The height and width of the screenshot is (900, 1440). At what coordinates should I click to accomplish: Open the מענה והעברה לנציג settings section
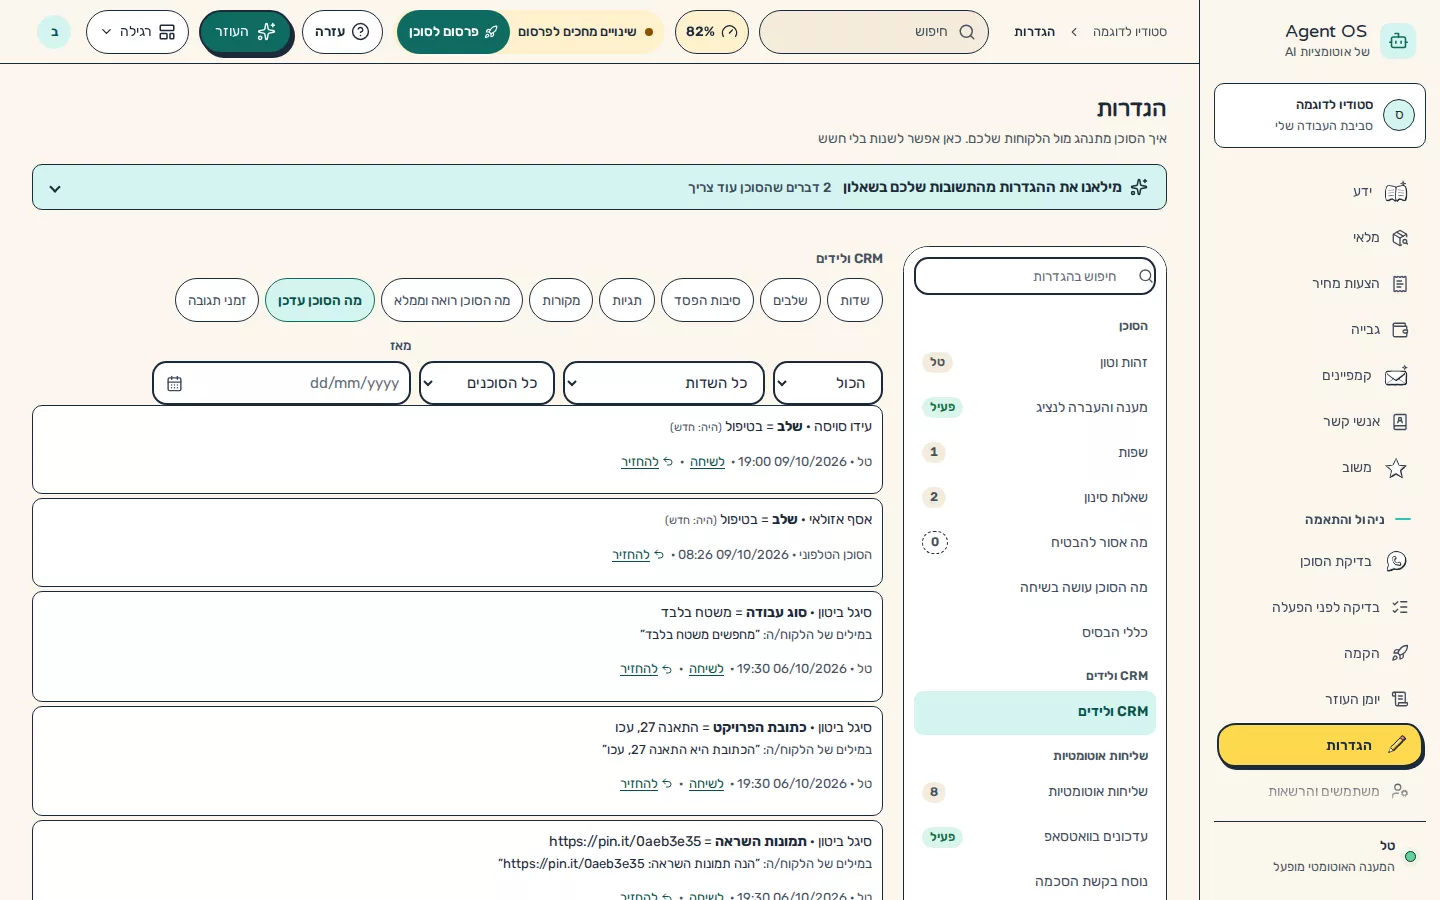(x=1035, y=407)
